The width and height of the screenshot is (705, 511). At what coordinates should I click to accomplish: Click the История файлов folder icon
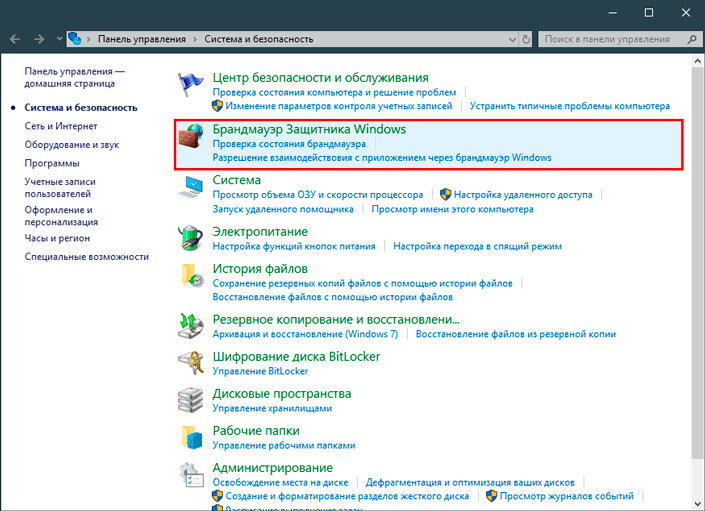click(x=192, y=275)
